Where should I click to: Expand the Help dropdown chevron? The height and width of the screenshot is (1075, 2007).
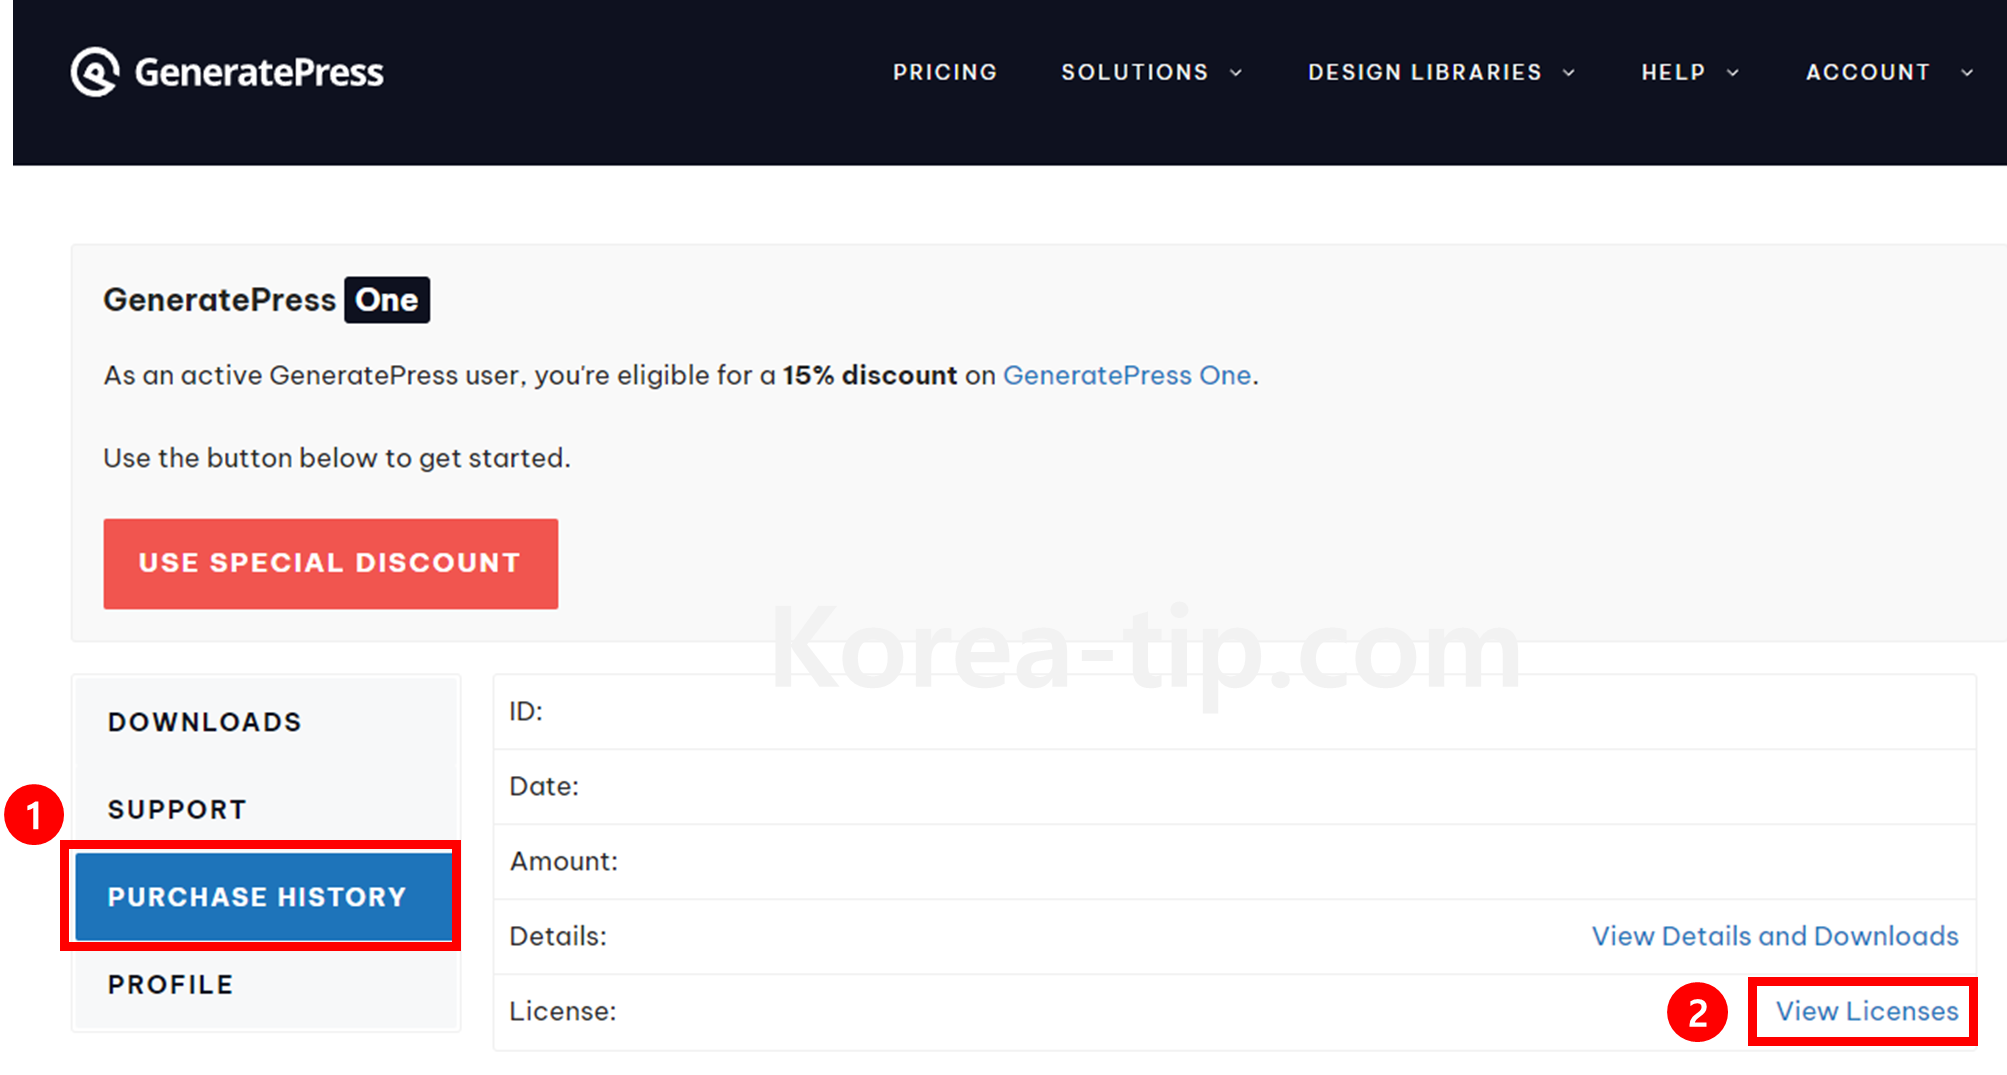coord(1733,73)
